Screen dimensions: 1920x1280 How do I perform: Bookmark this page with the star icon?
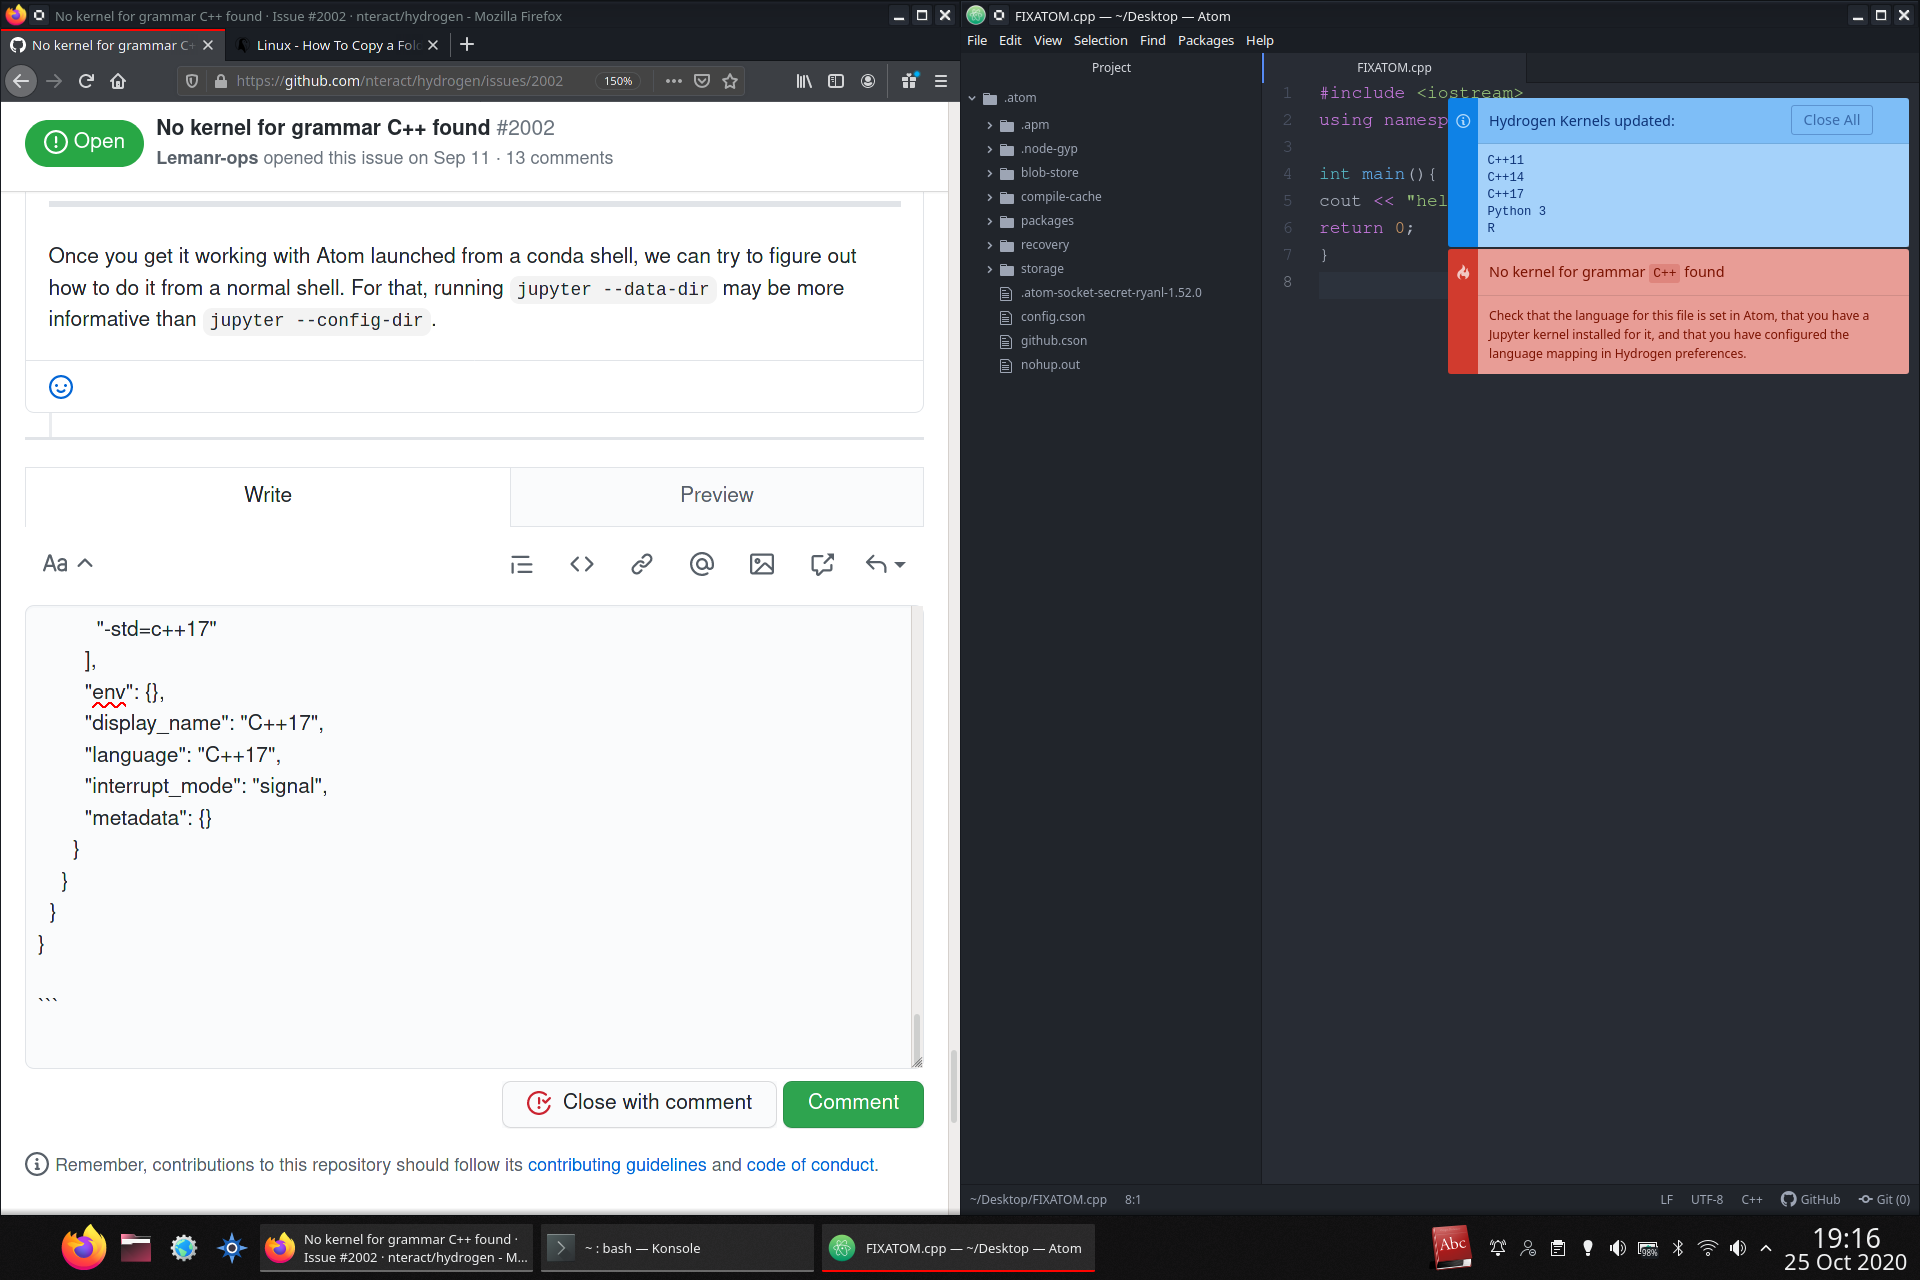point(729,81)
